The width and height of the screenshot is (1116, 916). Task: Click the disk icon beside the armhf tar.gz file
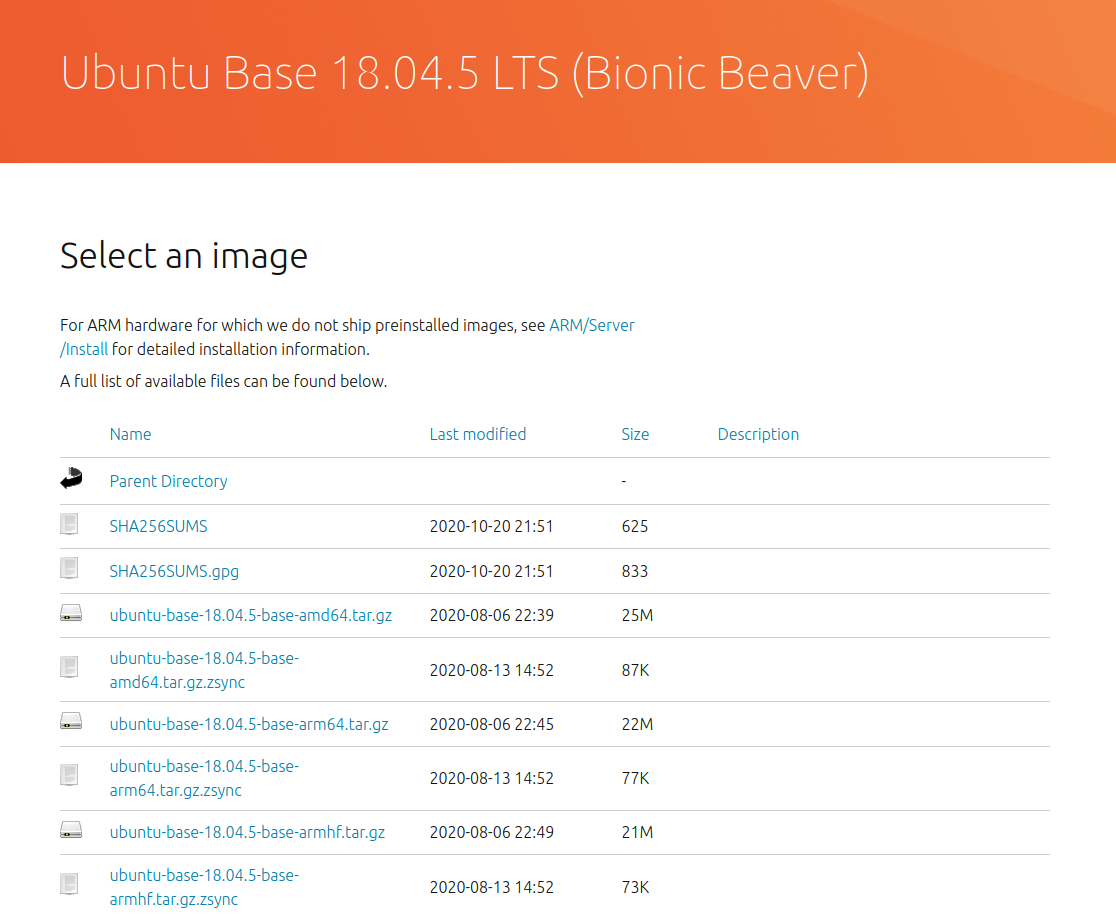(69, 830)
